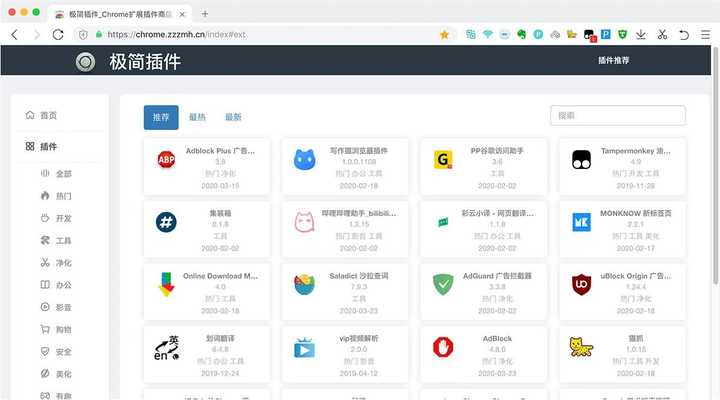This screenshot has width=720, height=400.
Task: Click the downloads arrow toolbar icon
Action: coord(641,34)
